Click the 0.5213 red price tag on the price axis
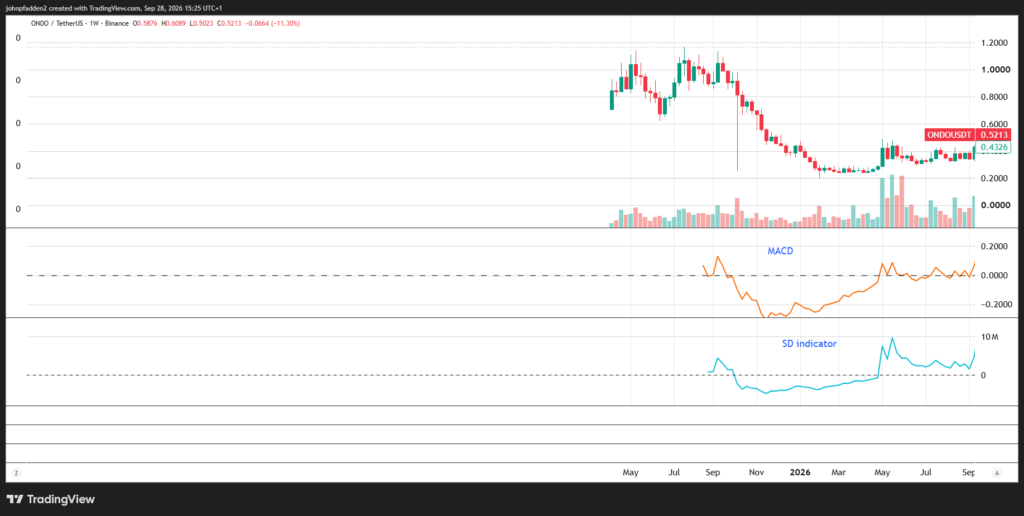Viewport: 1024px width, 516px height. click(993, 135)
